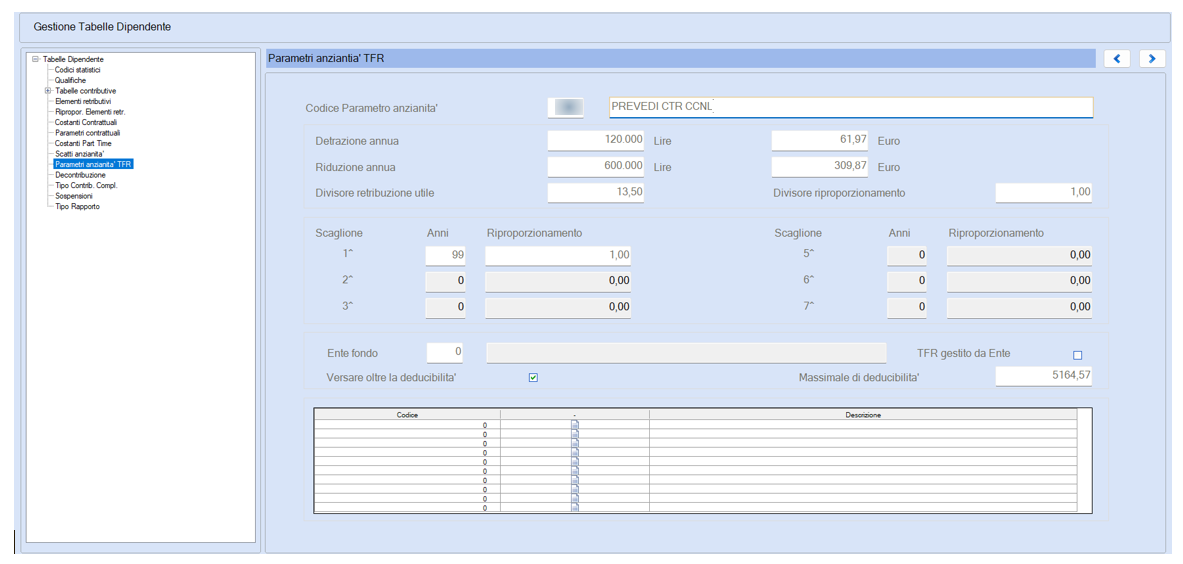Image resolution: width=1183 pixels, height=564 pixels.
Task: Click Scaglione 6^ Riproporzionamento field
Action: [1019, 281]
